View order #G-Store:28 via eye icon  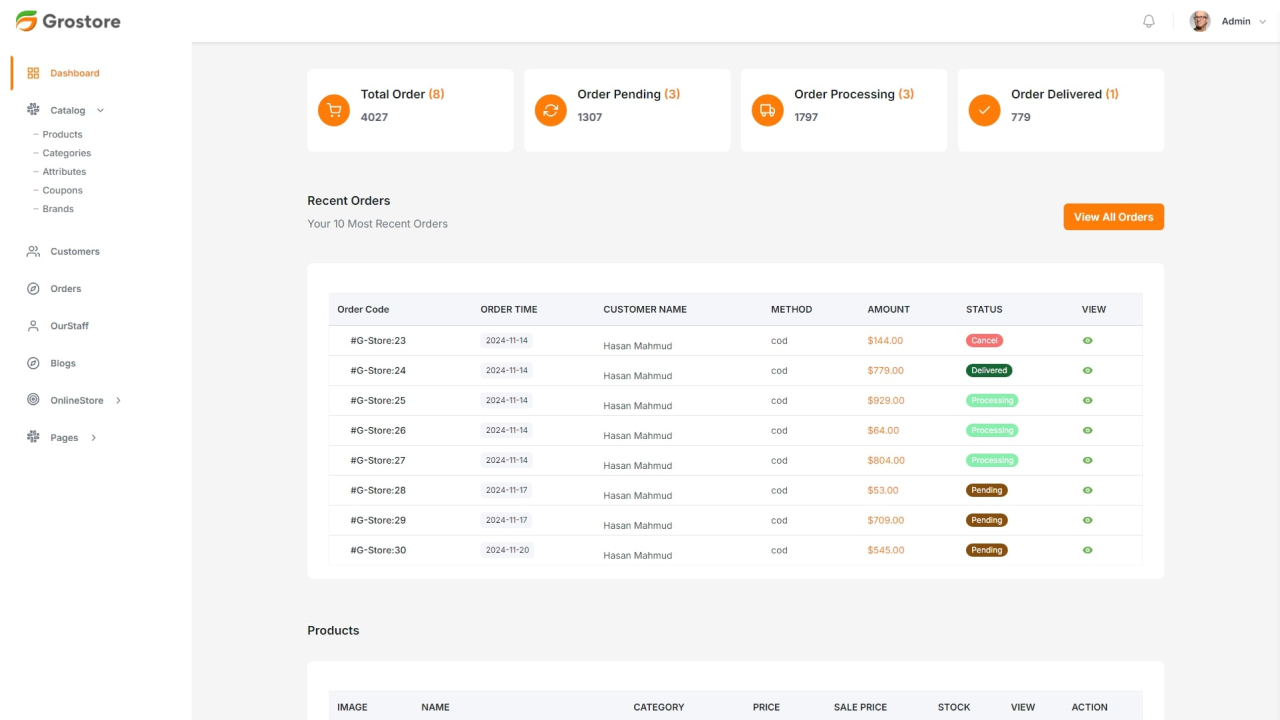click(1087, 491)
